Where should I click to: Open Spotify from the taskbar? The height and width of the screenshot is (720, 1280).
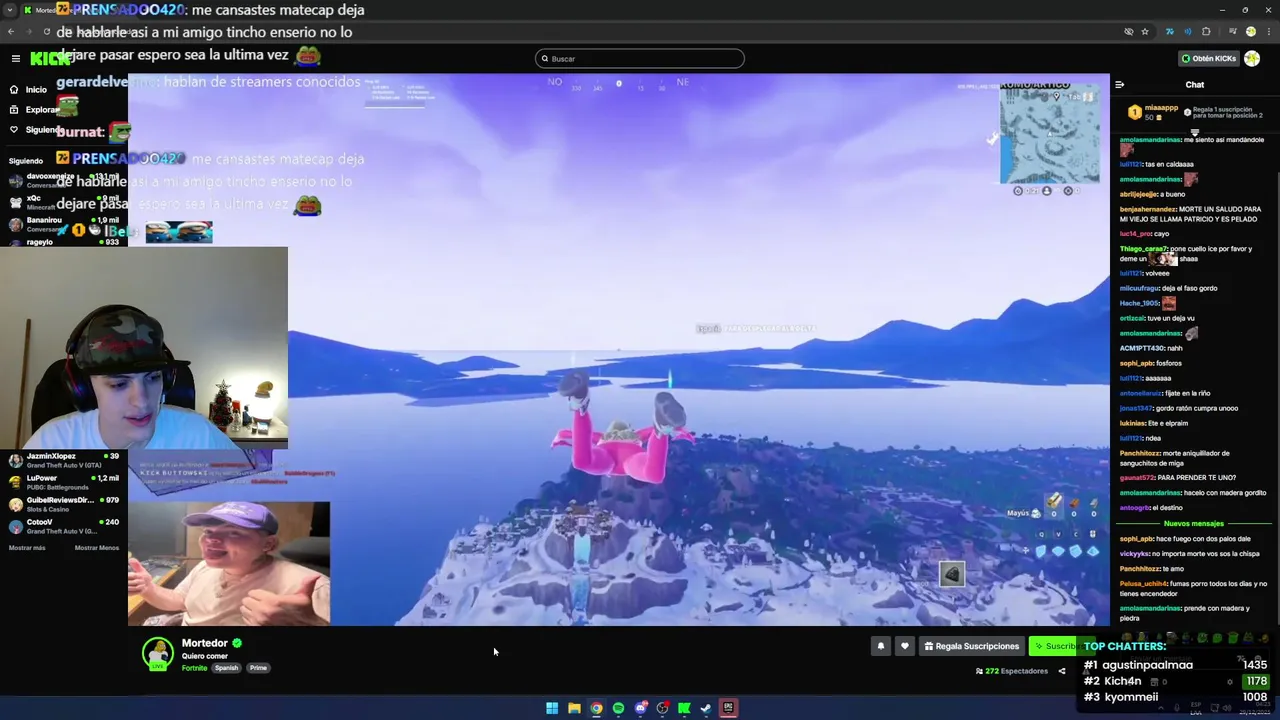pos(618,708)
